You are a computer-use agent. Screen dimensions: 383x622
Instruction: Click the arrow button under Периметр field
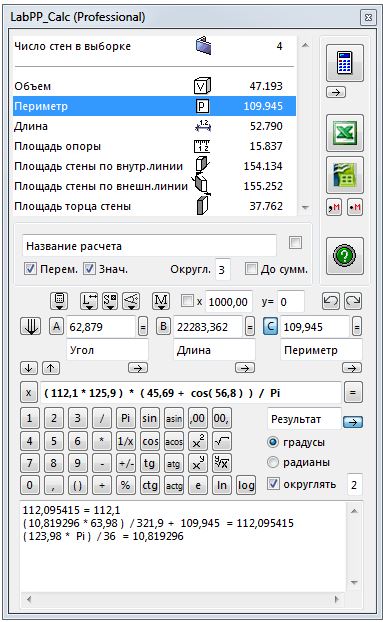tap(352, 368)
